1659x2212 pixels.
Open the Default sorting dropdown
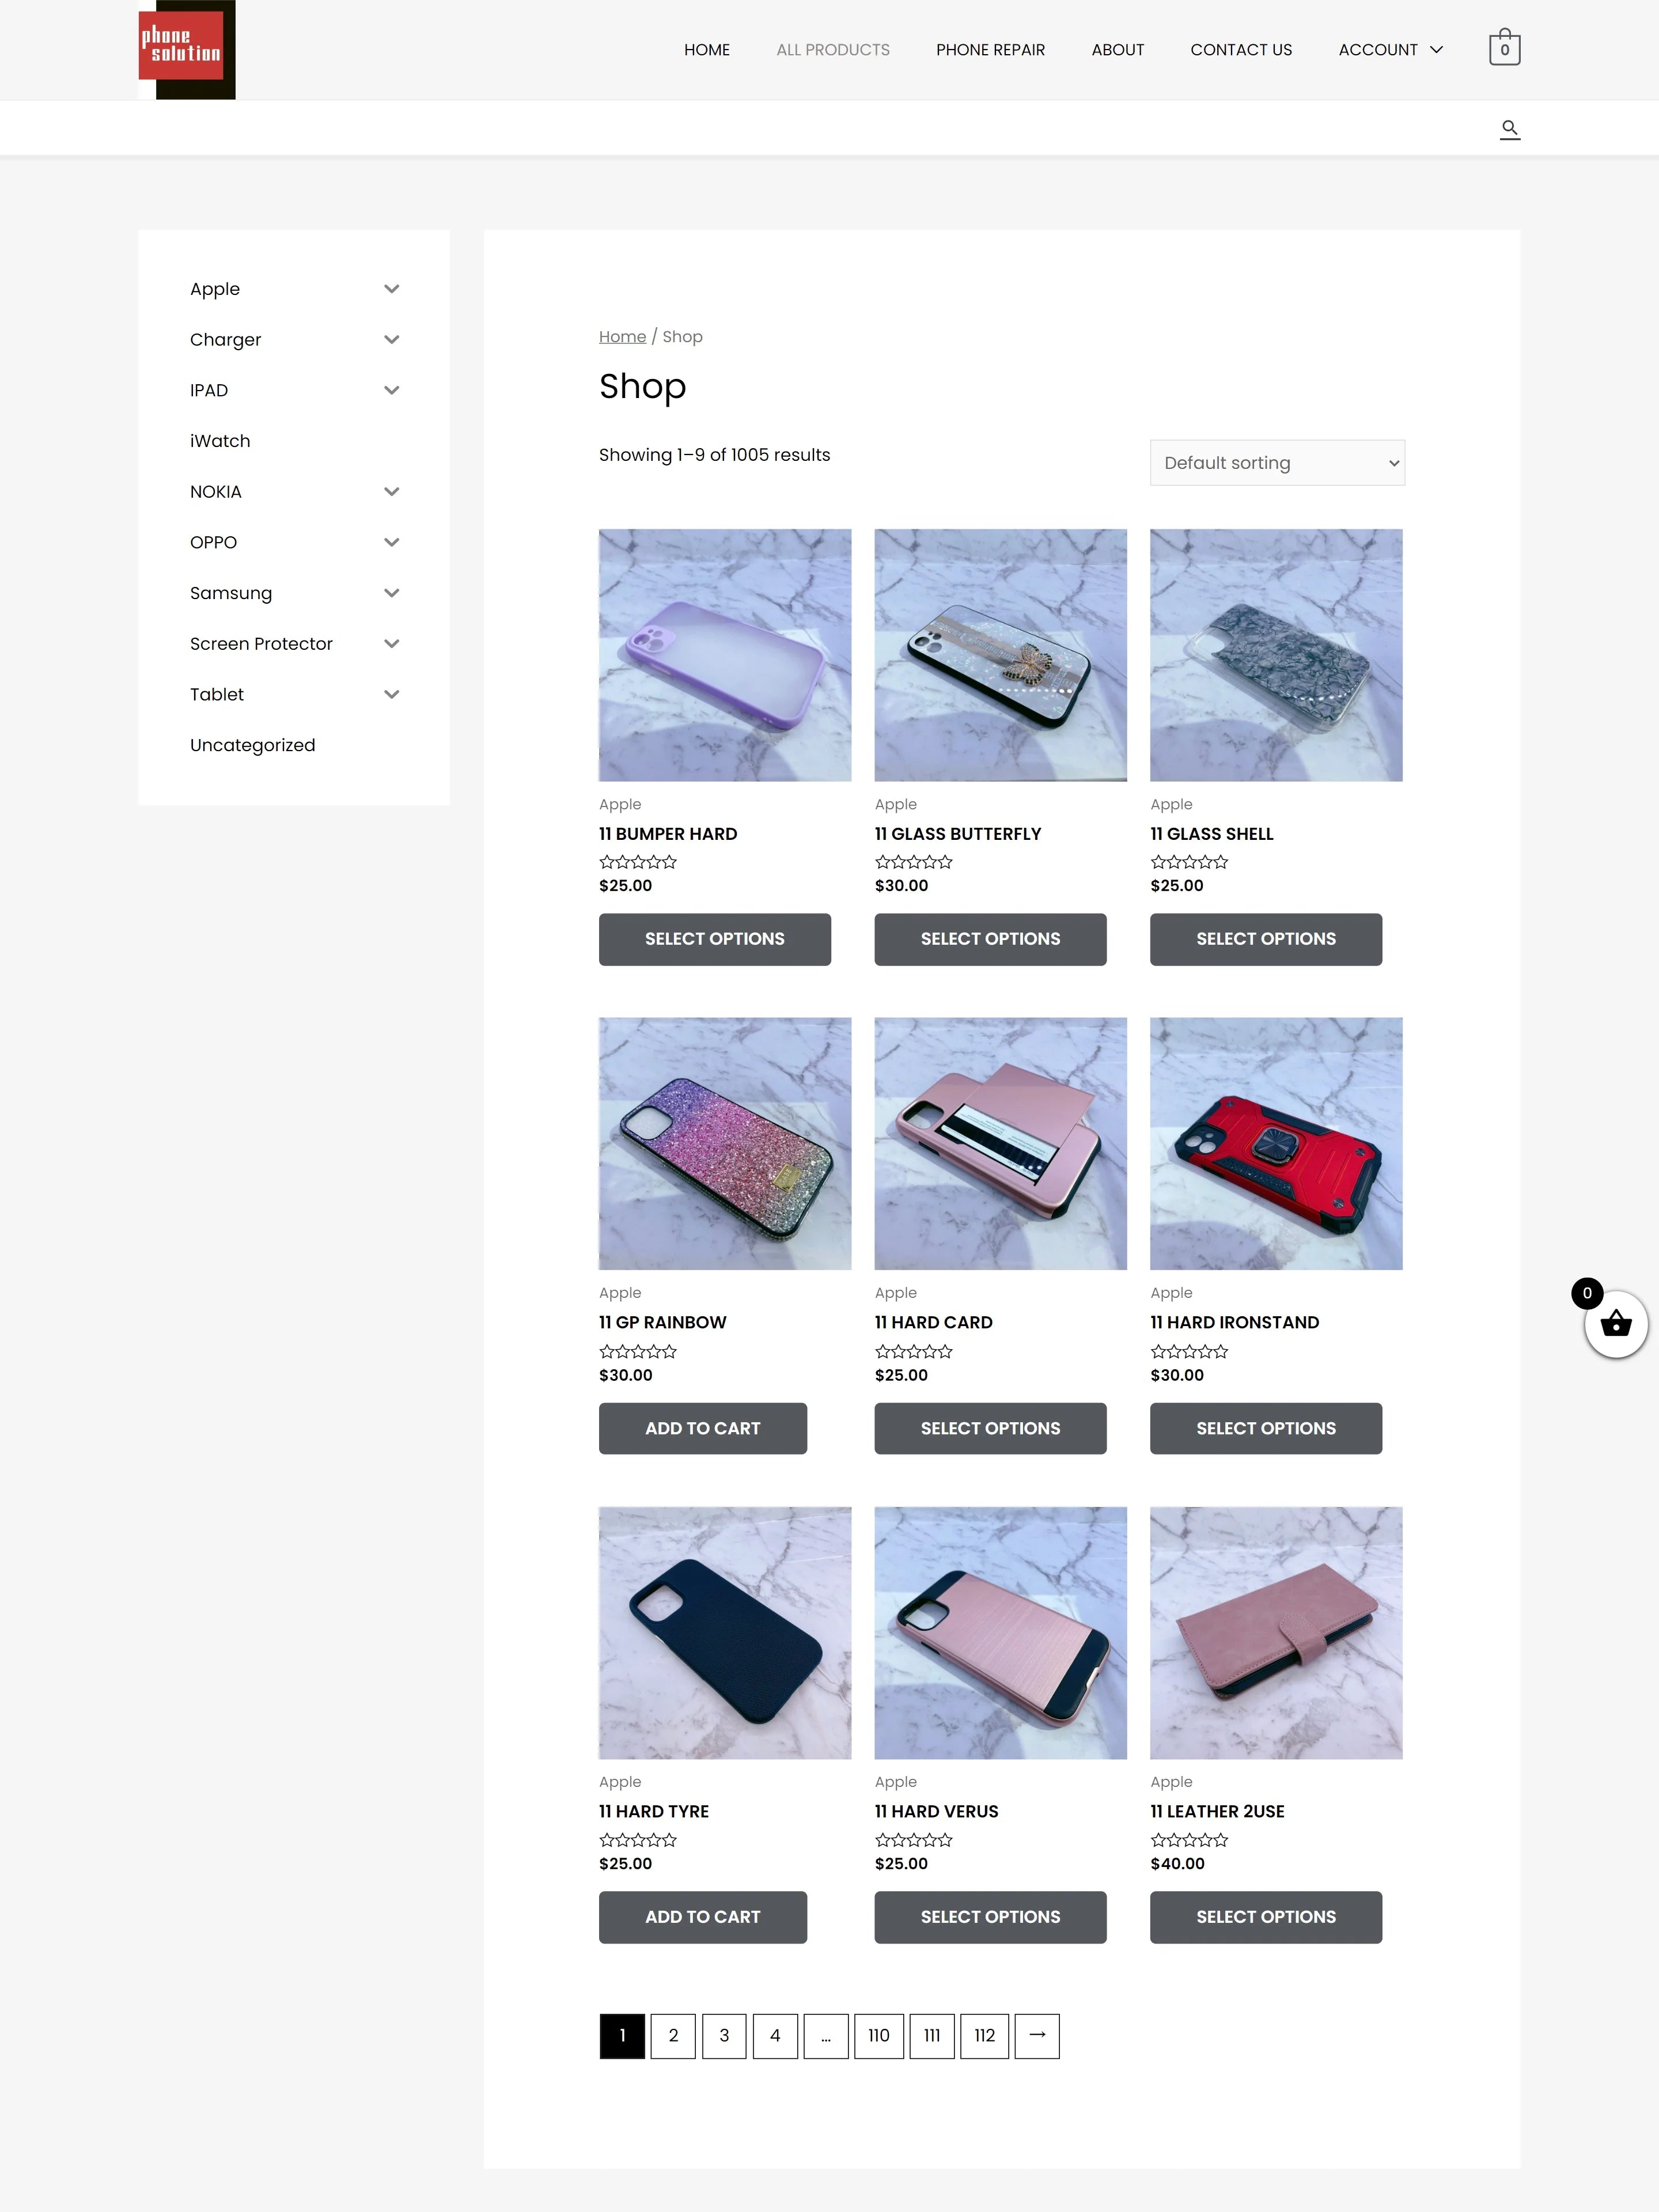pos(1277,463)
